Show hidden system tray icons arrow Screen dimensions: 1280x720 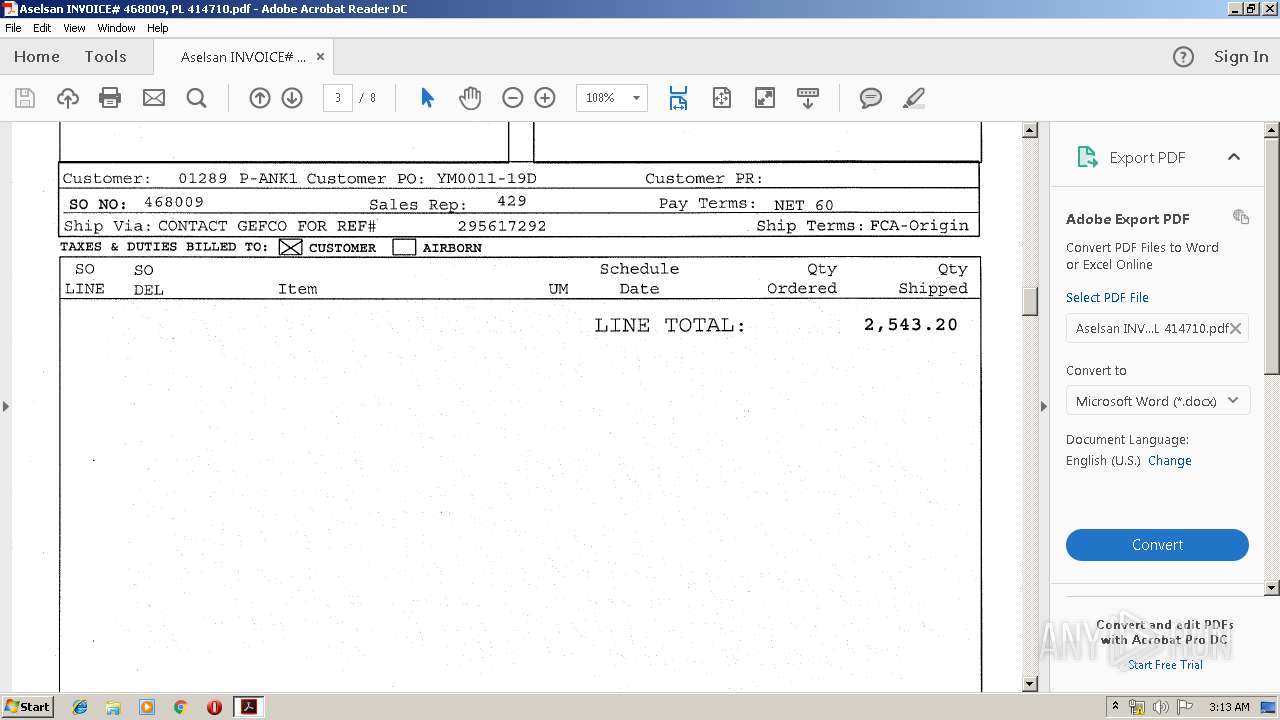click(1116, 707)
